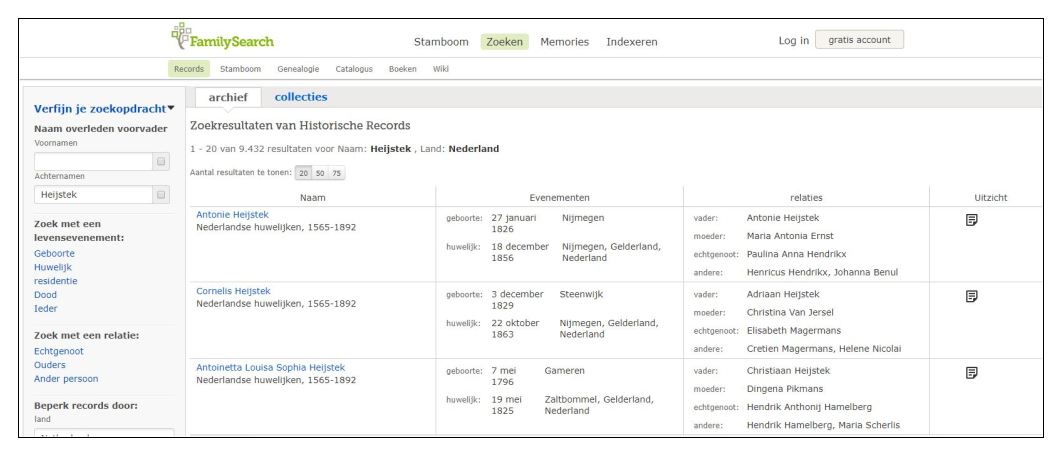Open the Catalogus submenu link
This screenshot has height=456, width=1062.
tap(354, 69)
